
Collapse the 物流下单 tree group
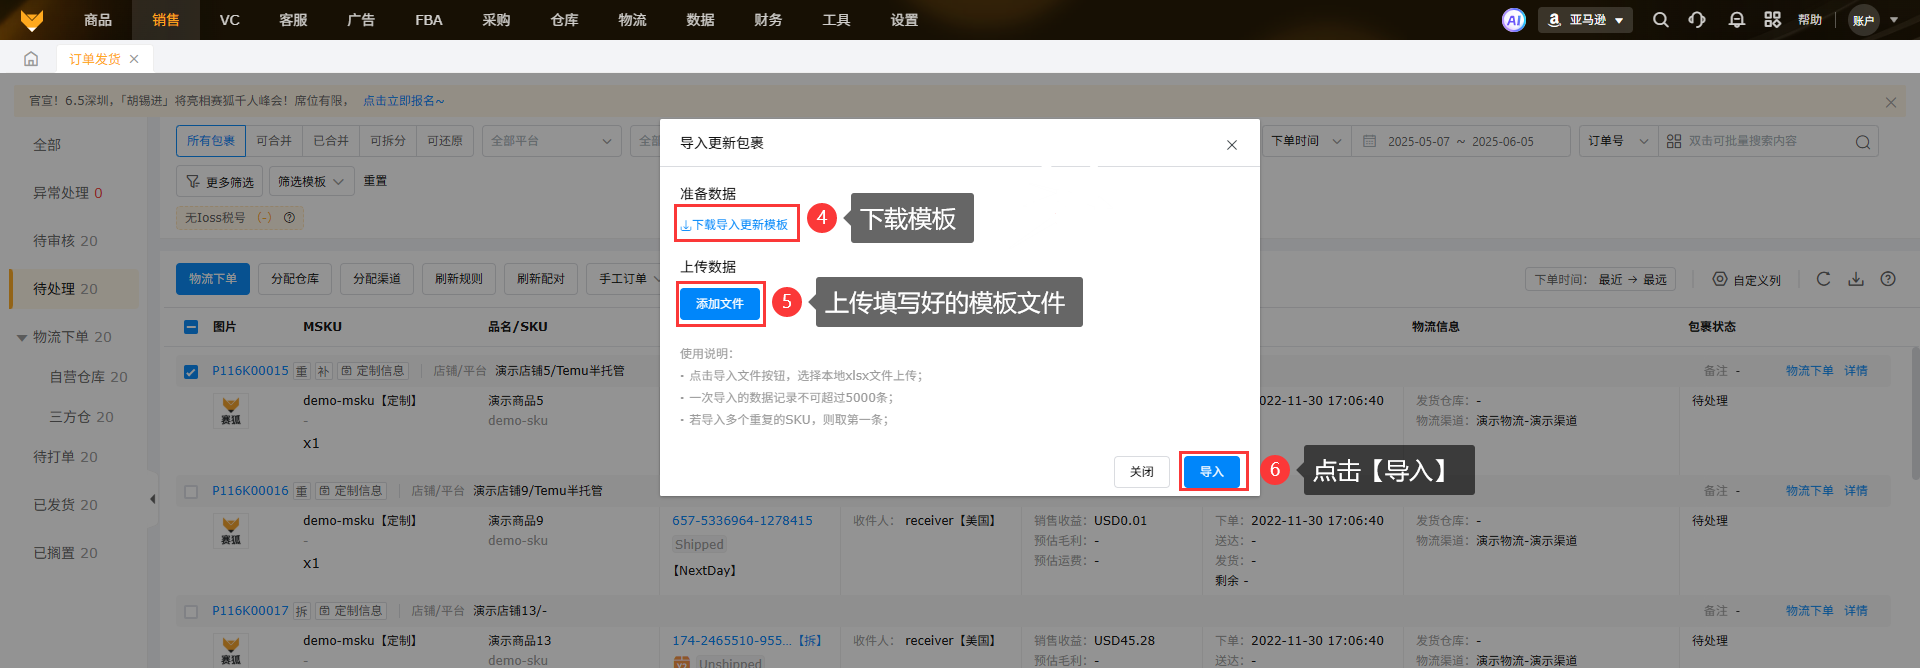point(22,338)
